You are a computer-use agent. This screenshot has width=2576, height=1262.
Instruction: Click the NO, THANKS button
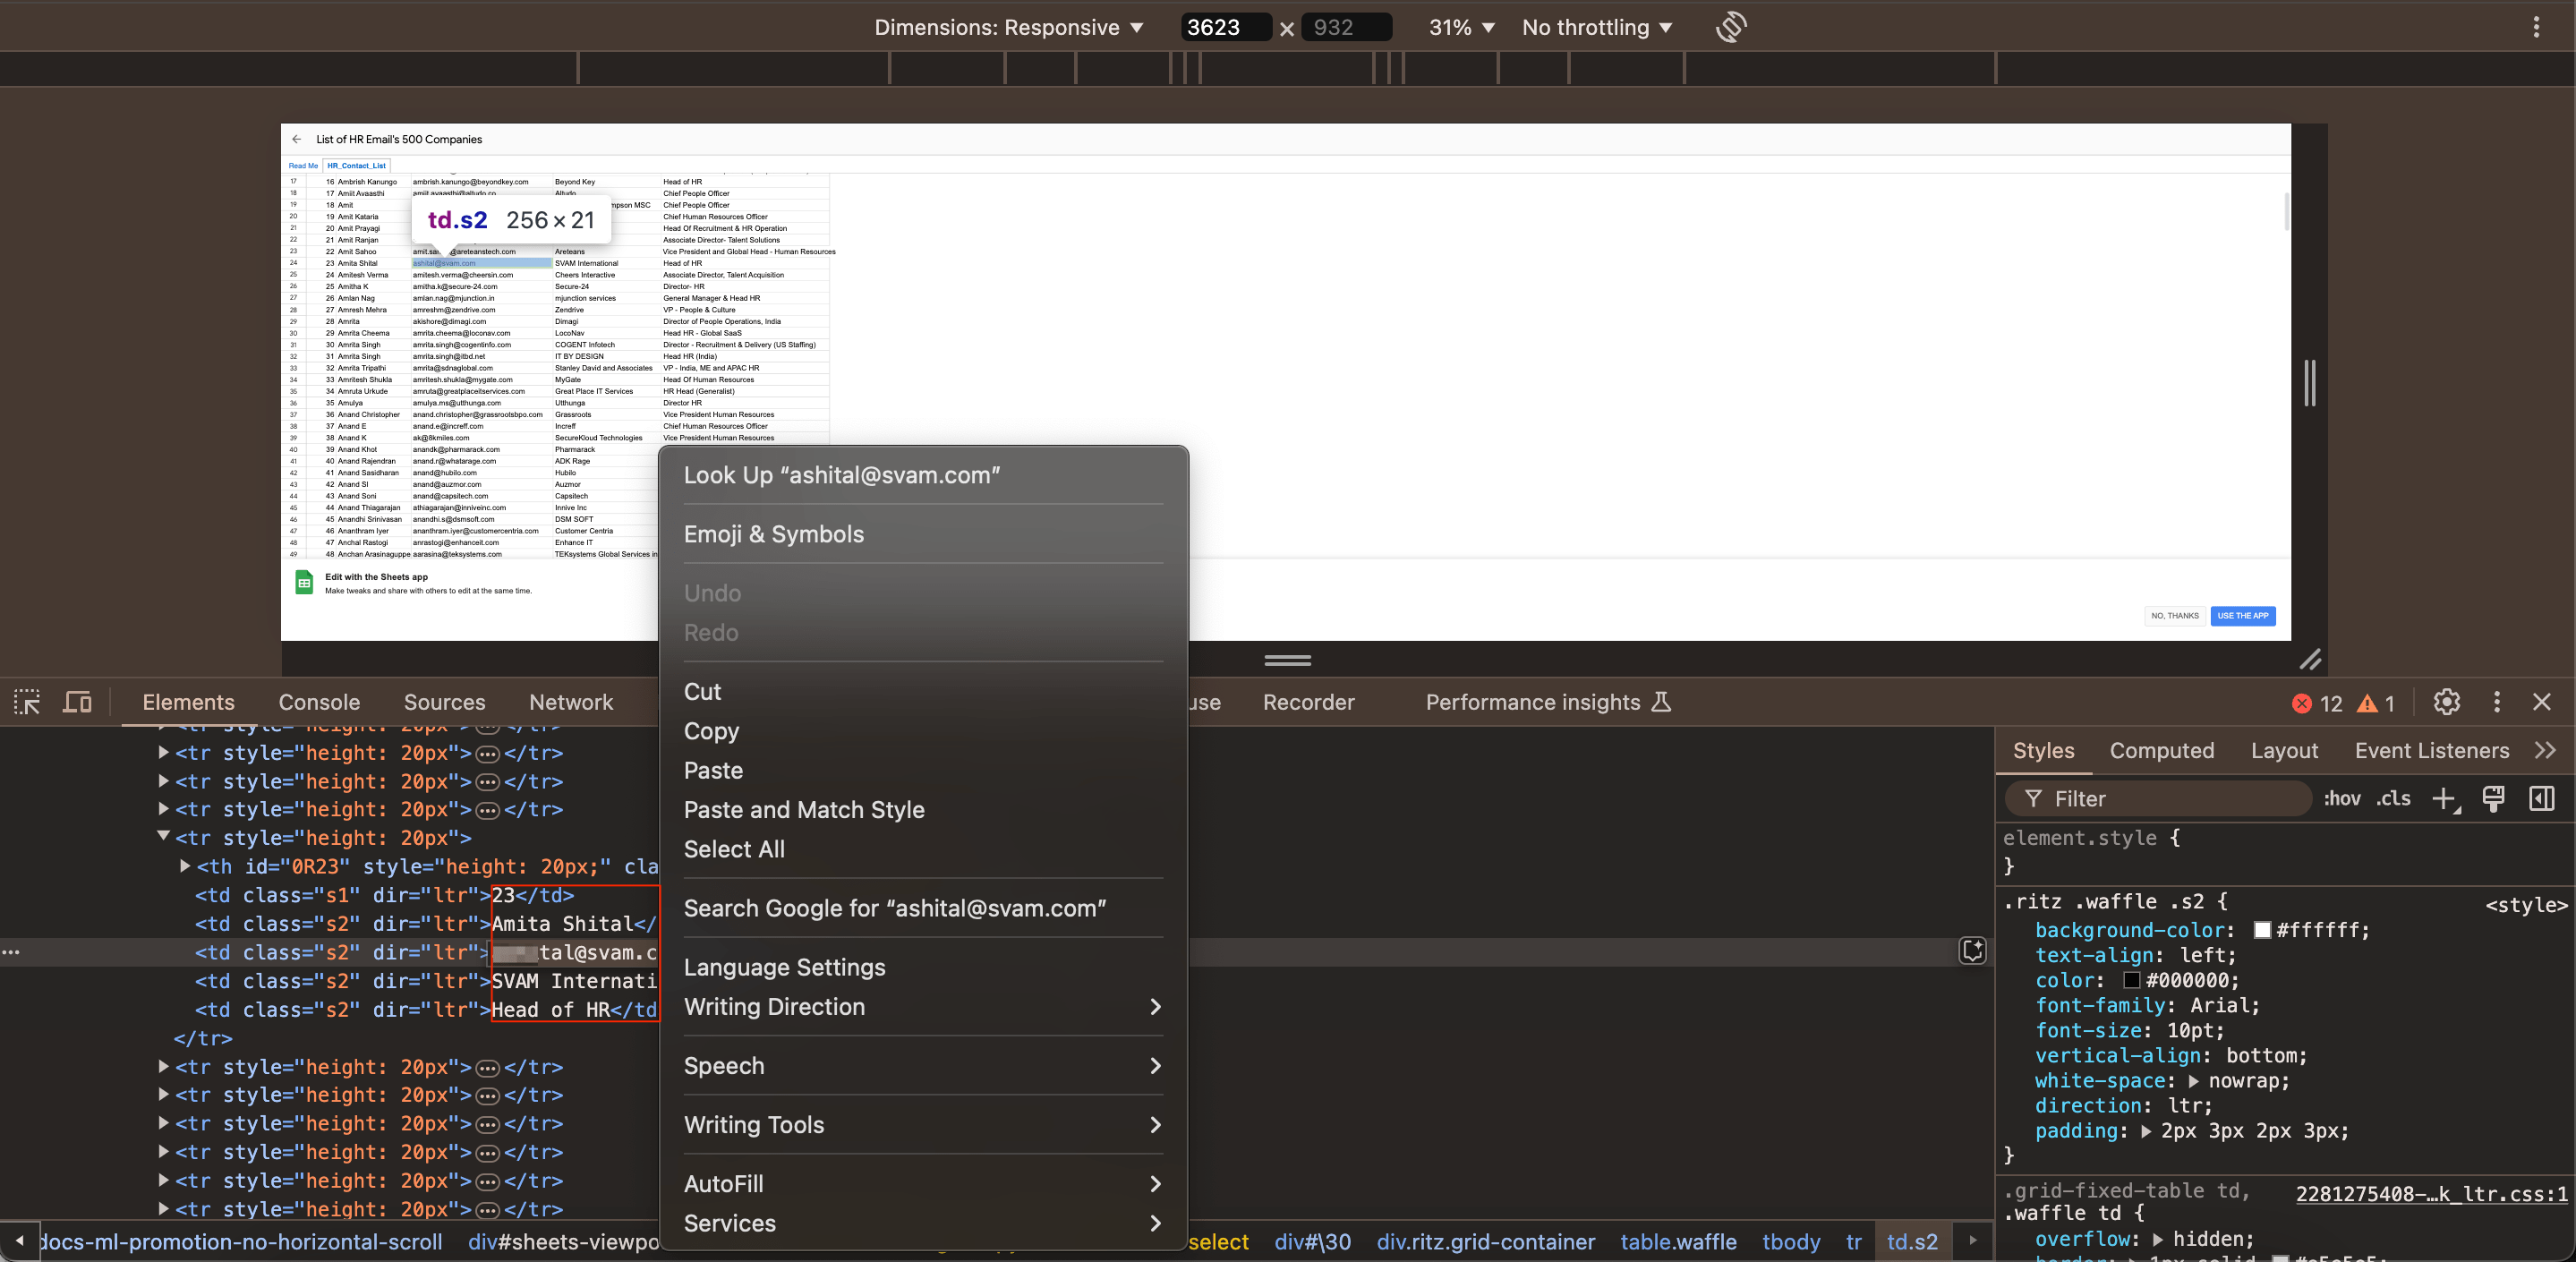(2174, 616)
